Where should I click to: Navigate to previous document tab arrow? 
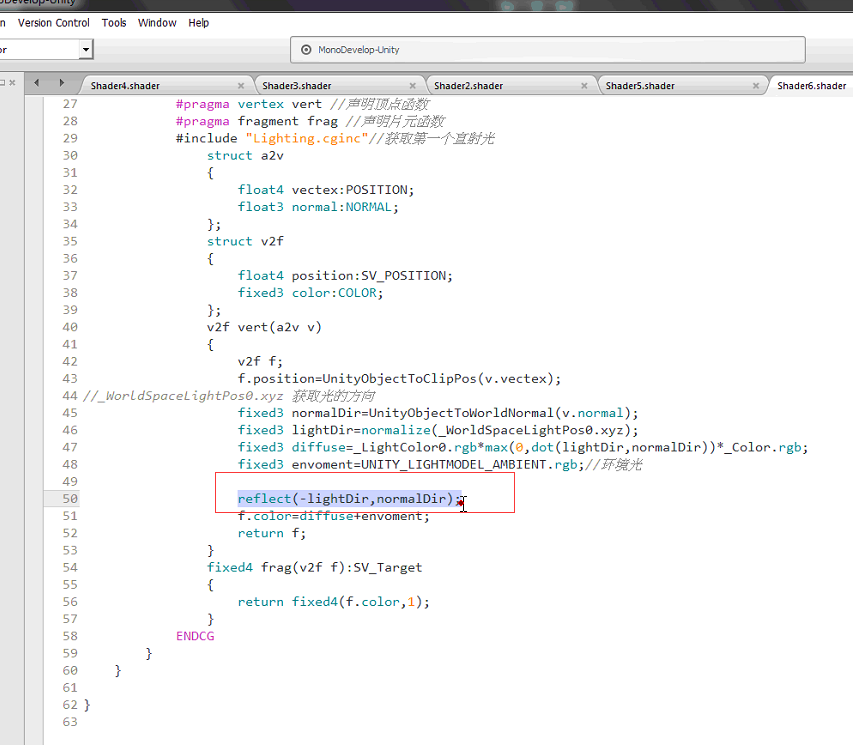(36, 83)
